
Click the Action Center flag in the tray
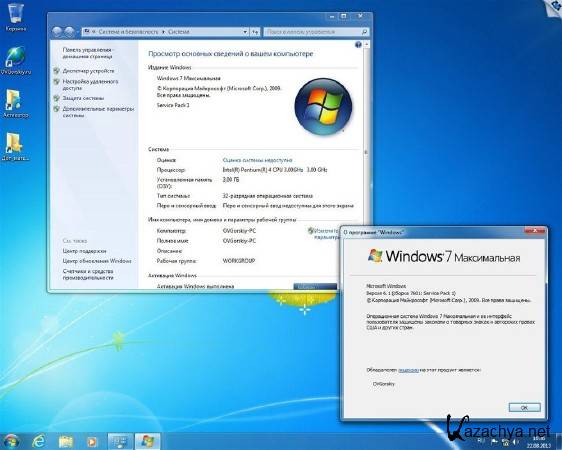494,441
